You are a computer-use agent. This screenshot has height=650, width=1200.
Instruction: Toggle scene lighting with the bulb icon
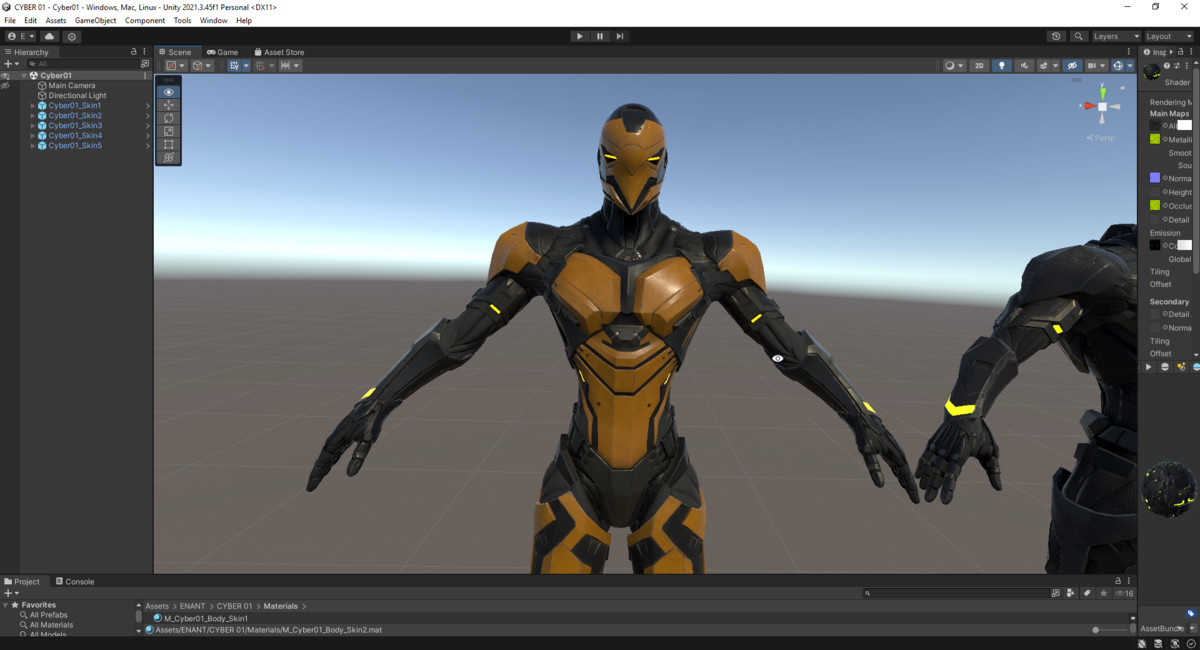1002,65
